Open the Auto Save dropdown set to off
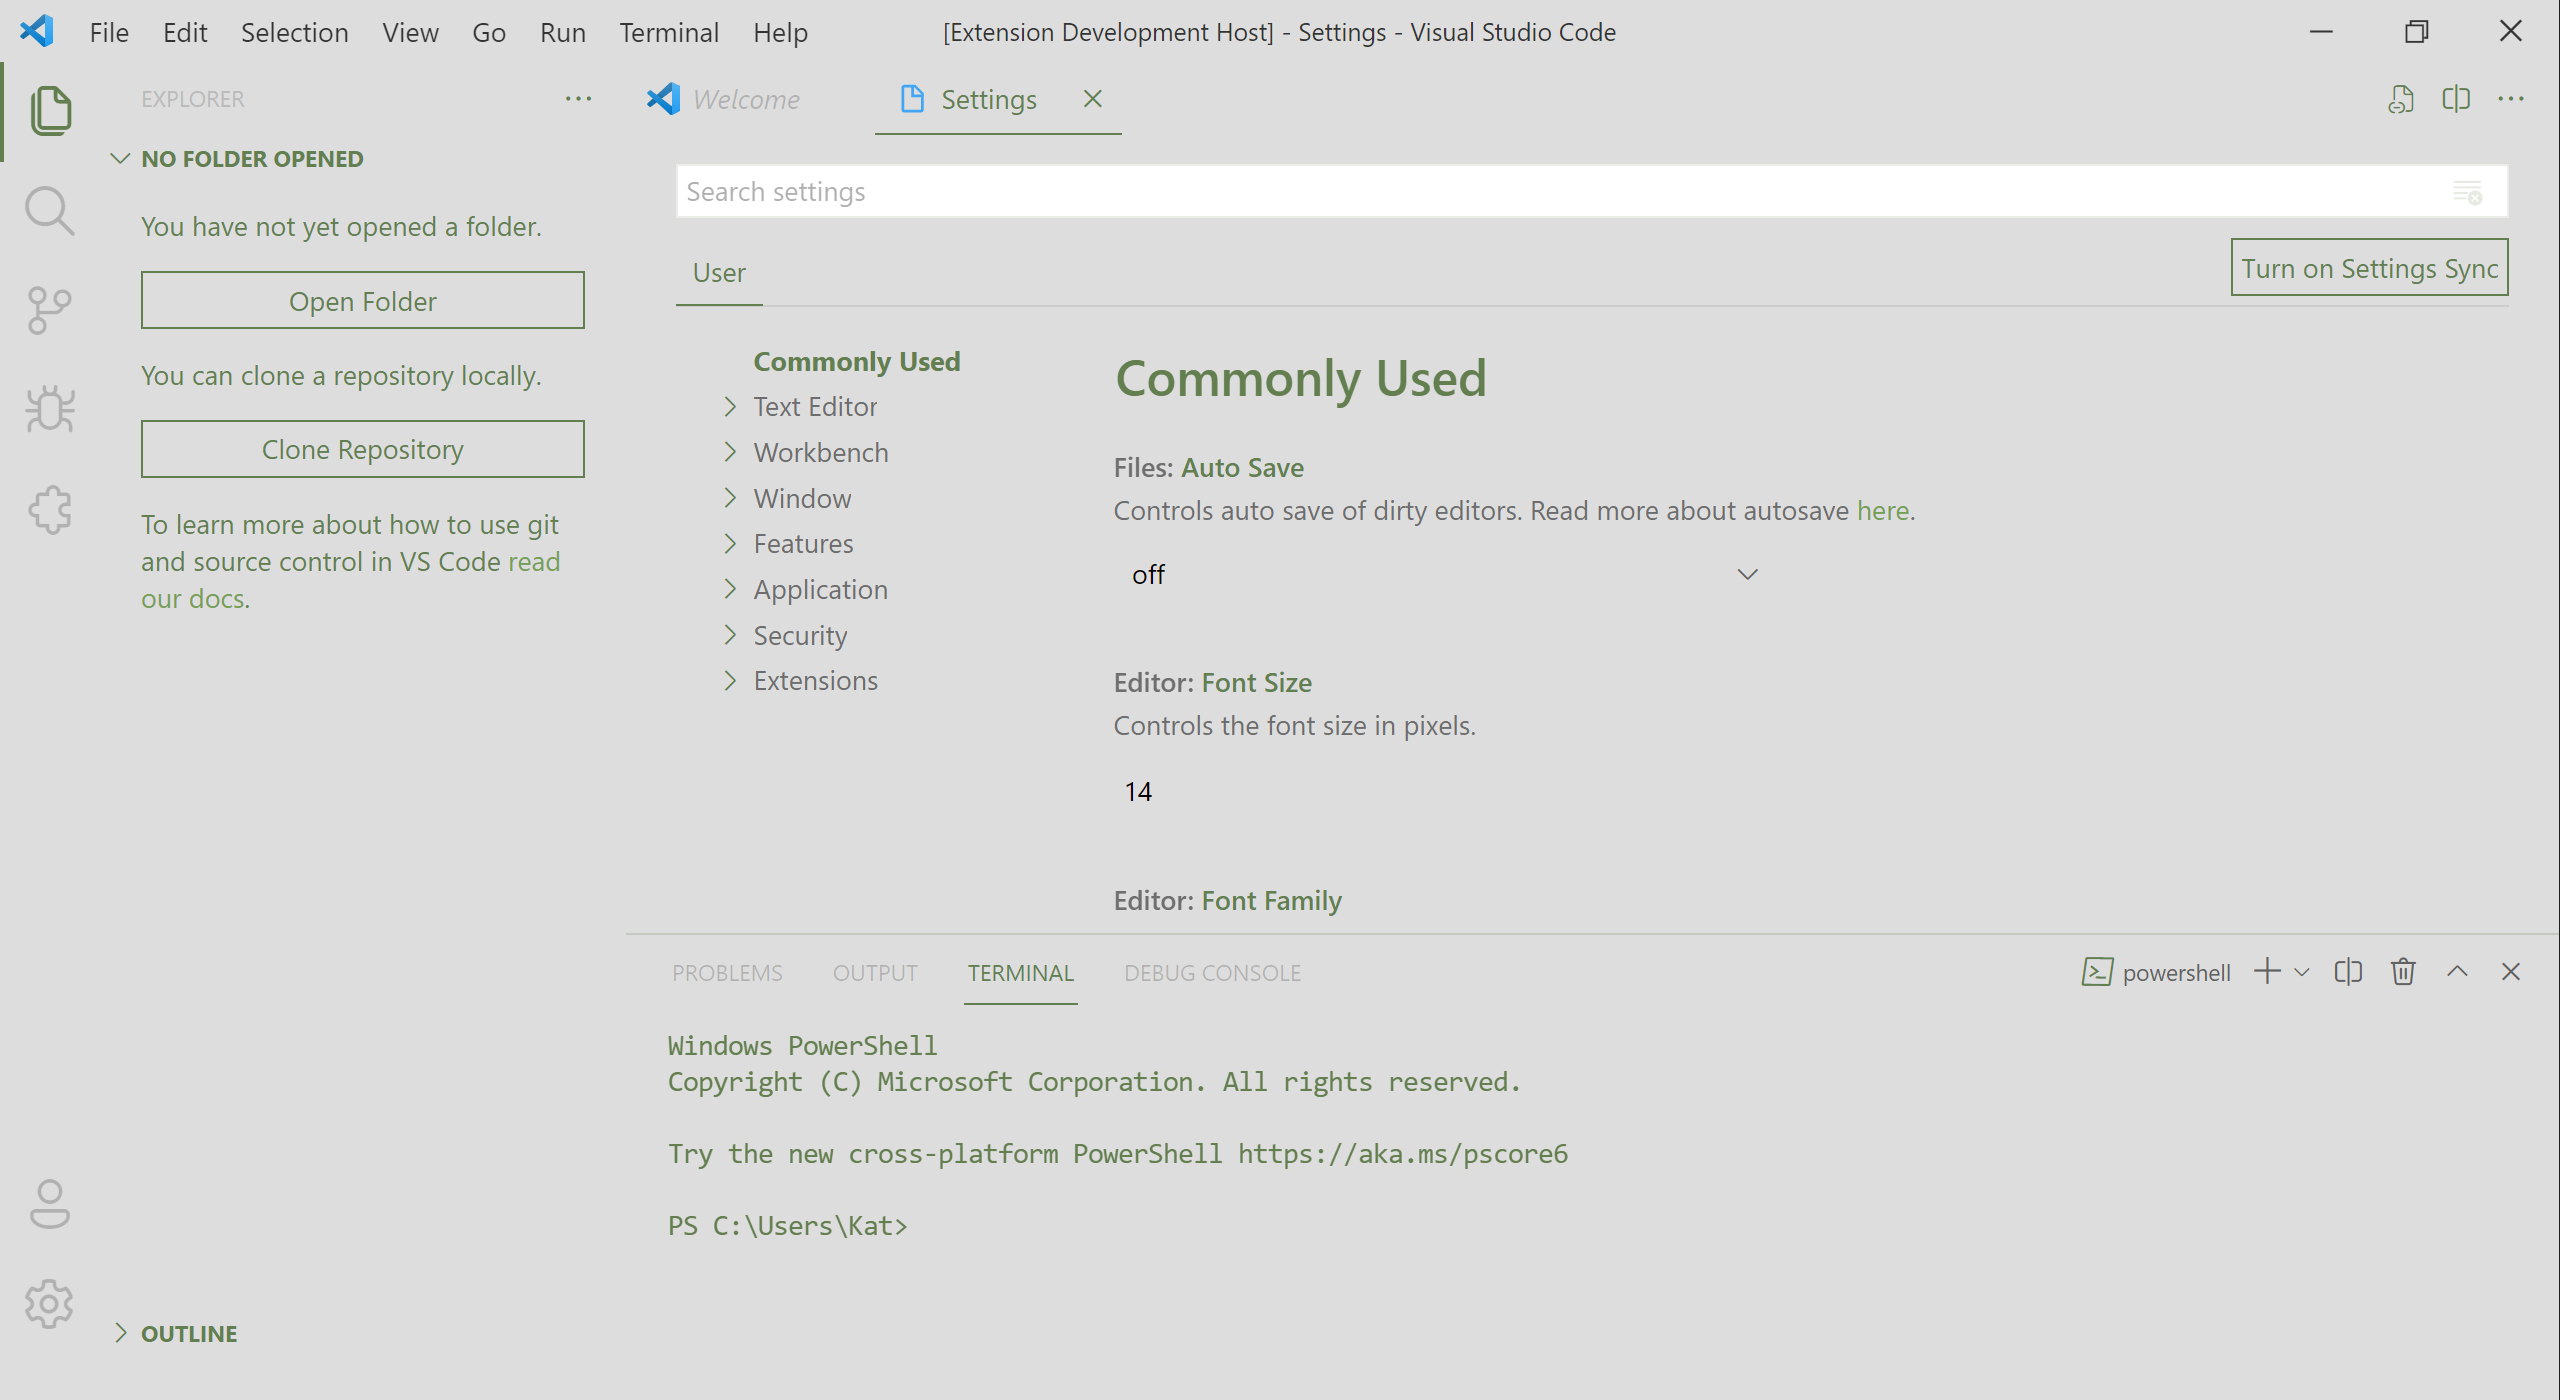Screen dimensions: 2560x1400 pos(1440,575)
